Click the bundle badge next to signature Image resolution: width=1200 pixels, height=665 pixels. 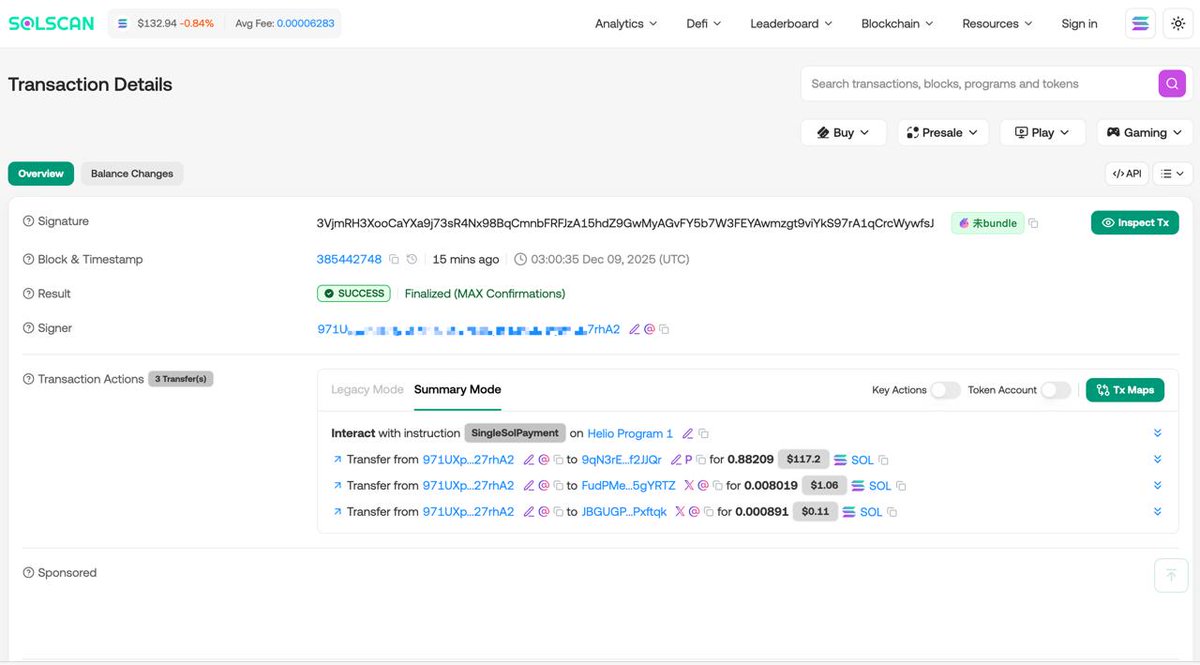987,224
